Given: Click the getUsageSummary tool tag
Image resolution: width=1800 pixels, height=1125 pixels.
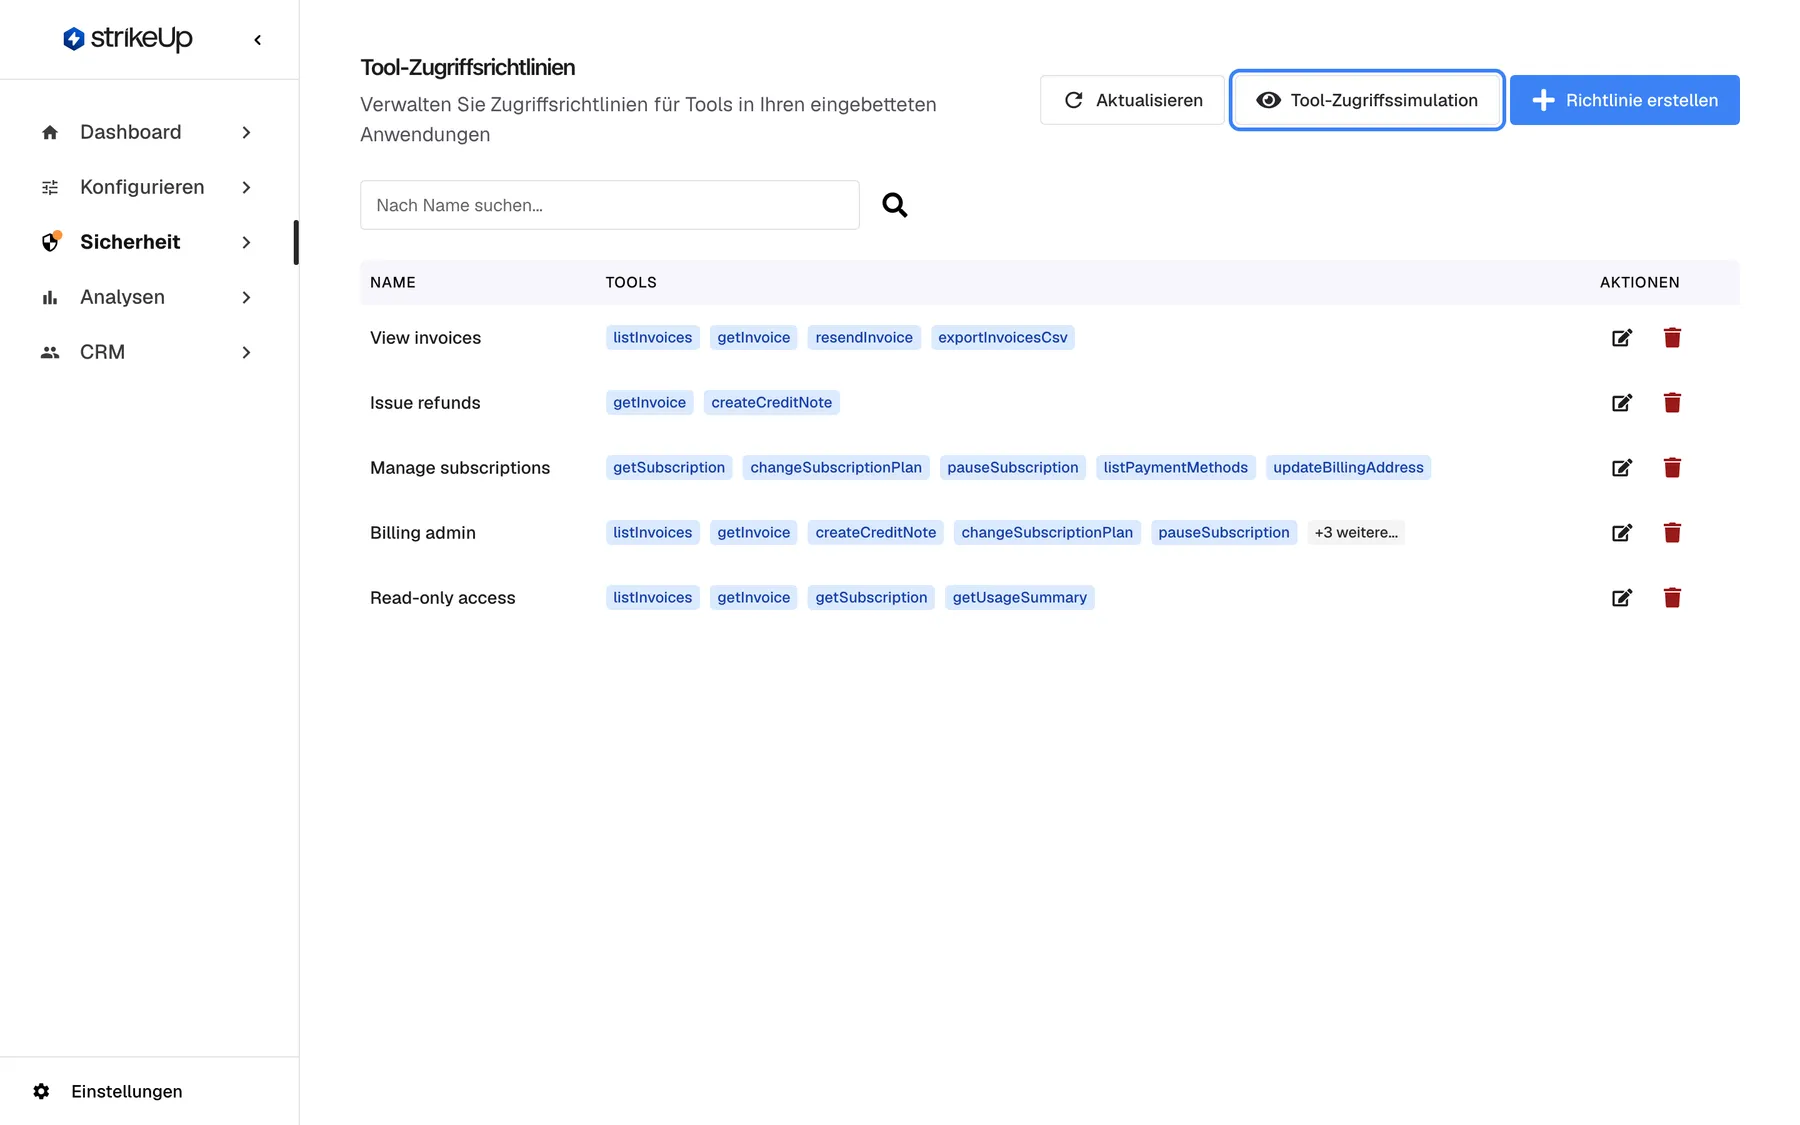Looking at the screenshot, I should [x=1020, y=598].
